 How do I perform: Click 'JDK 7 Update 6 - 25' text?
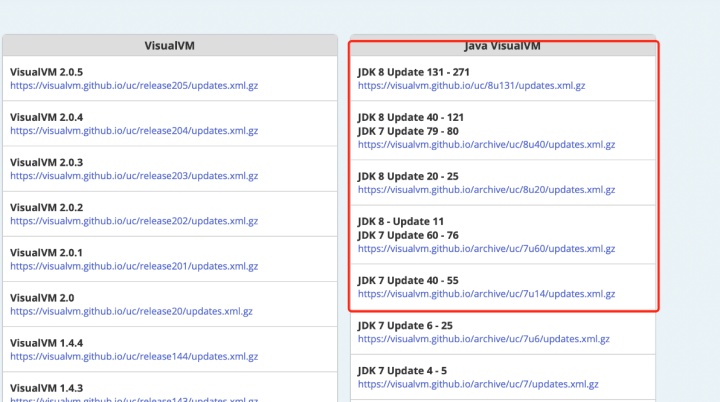coord(405,325)
